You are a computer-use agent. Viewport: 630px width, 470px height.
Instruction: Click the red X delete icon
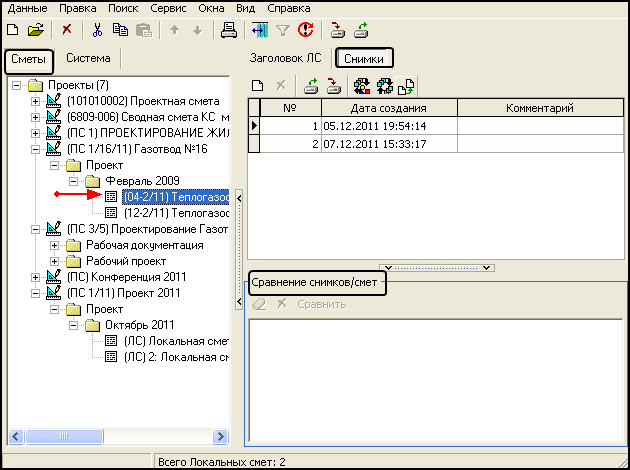click(67, 31)
